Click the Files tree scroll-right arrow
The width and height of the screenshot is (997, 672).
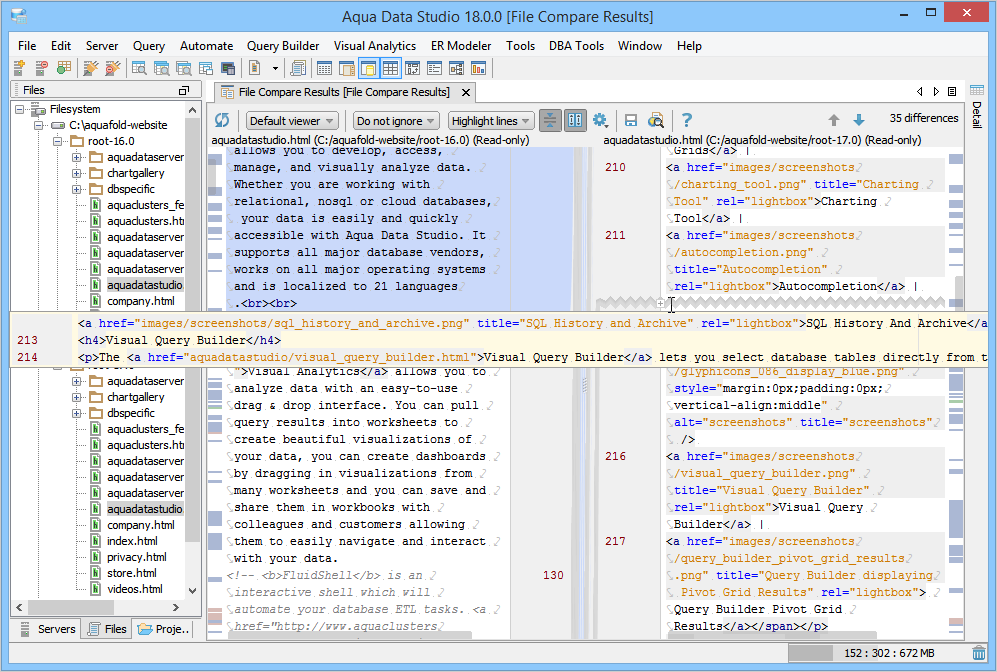(176, 608)
